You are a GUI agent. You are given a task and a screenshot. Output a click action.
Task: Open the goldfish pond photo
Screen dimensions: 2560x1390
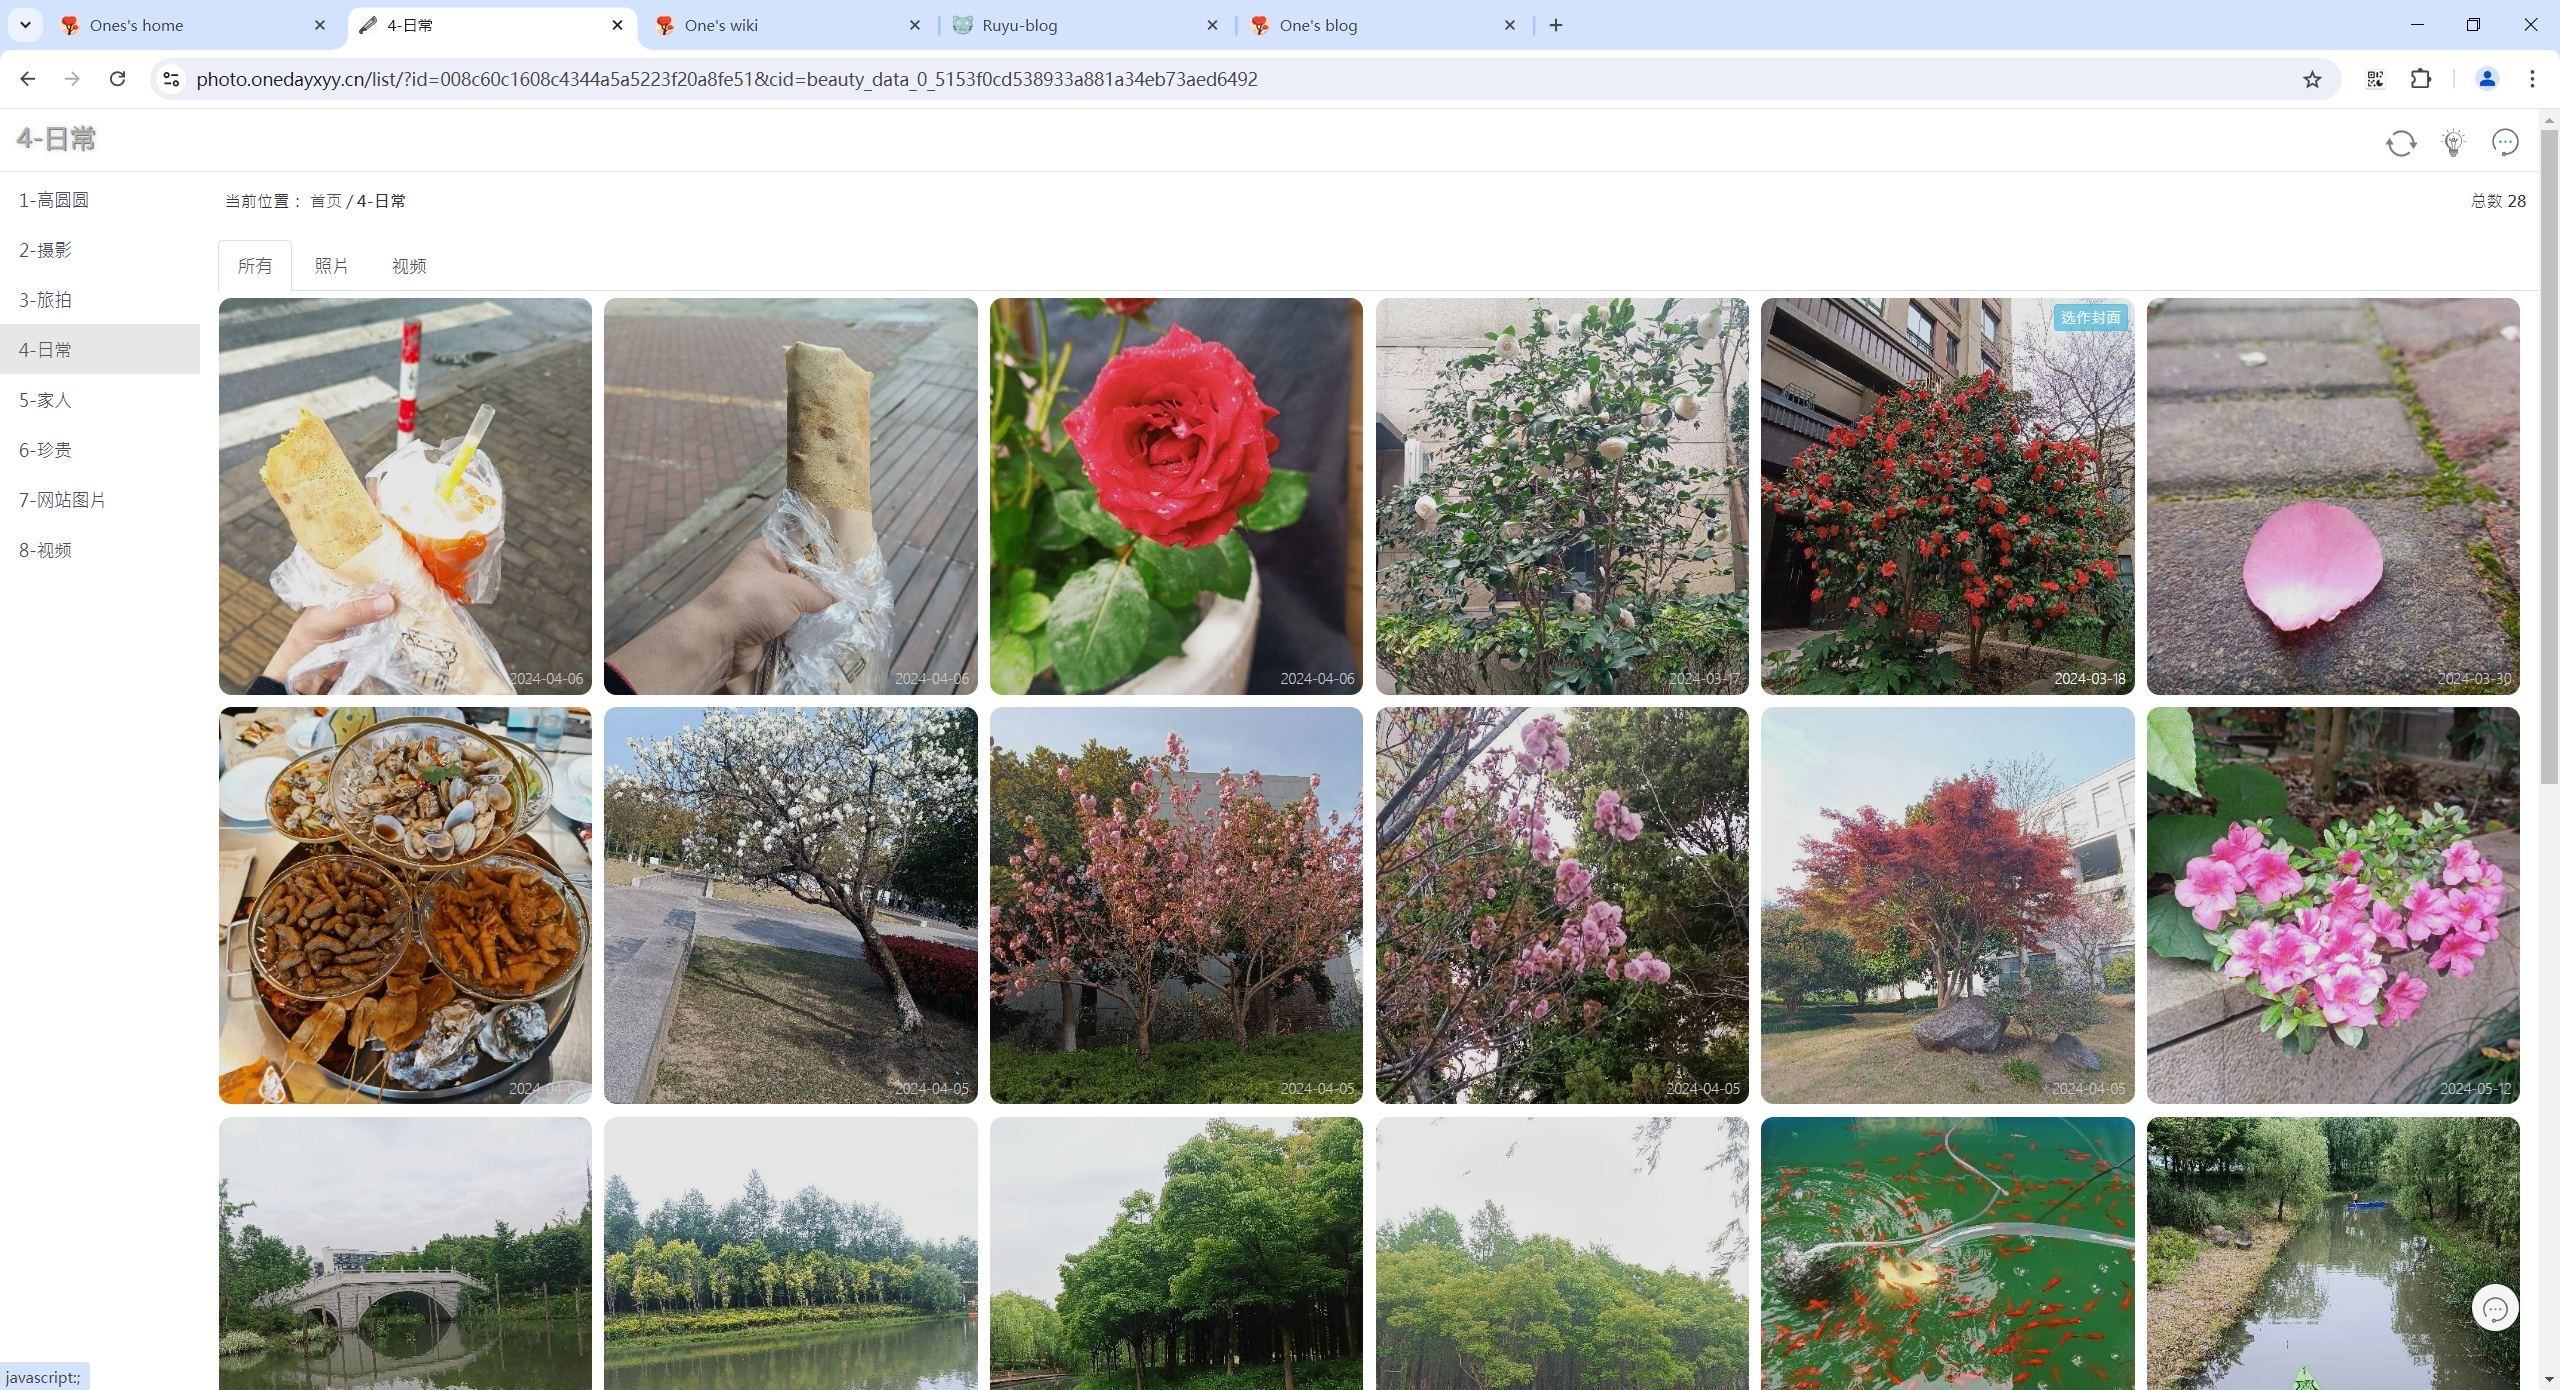tap(1947, 1254)
